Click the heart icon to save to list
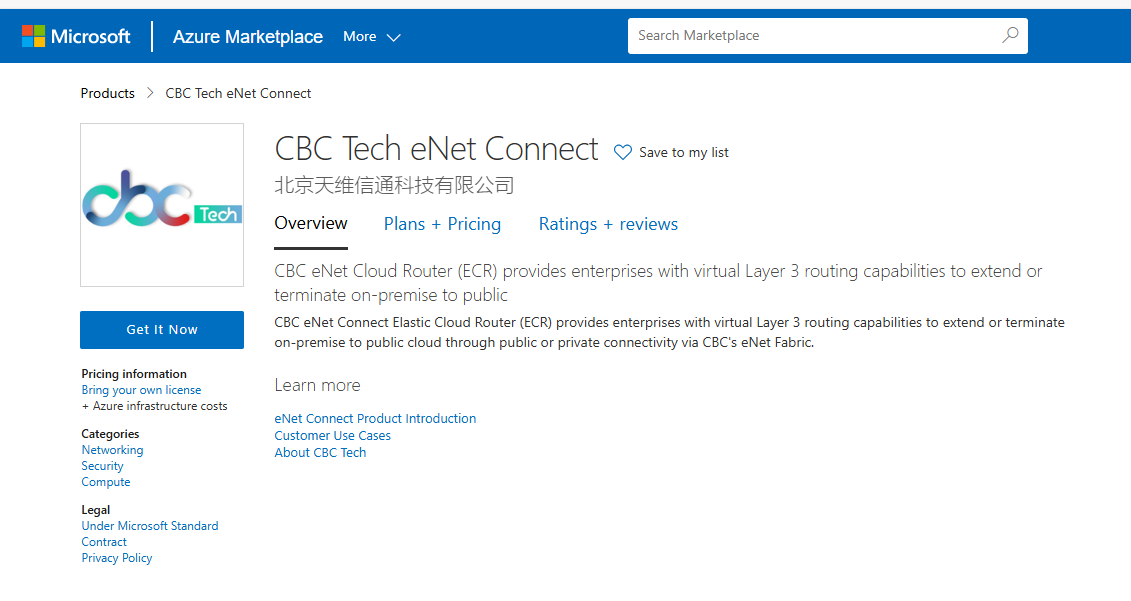The image size is (1131, 601). (x=623, y=152)
